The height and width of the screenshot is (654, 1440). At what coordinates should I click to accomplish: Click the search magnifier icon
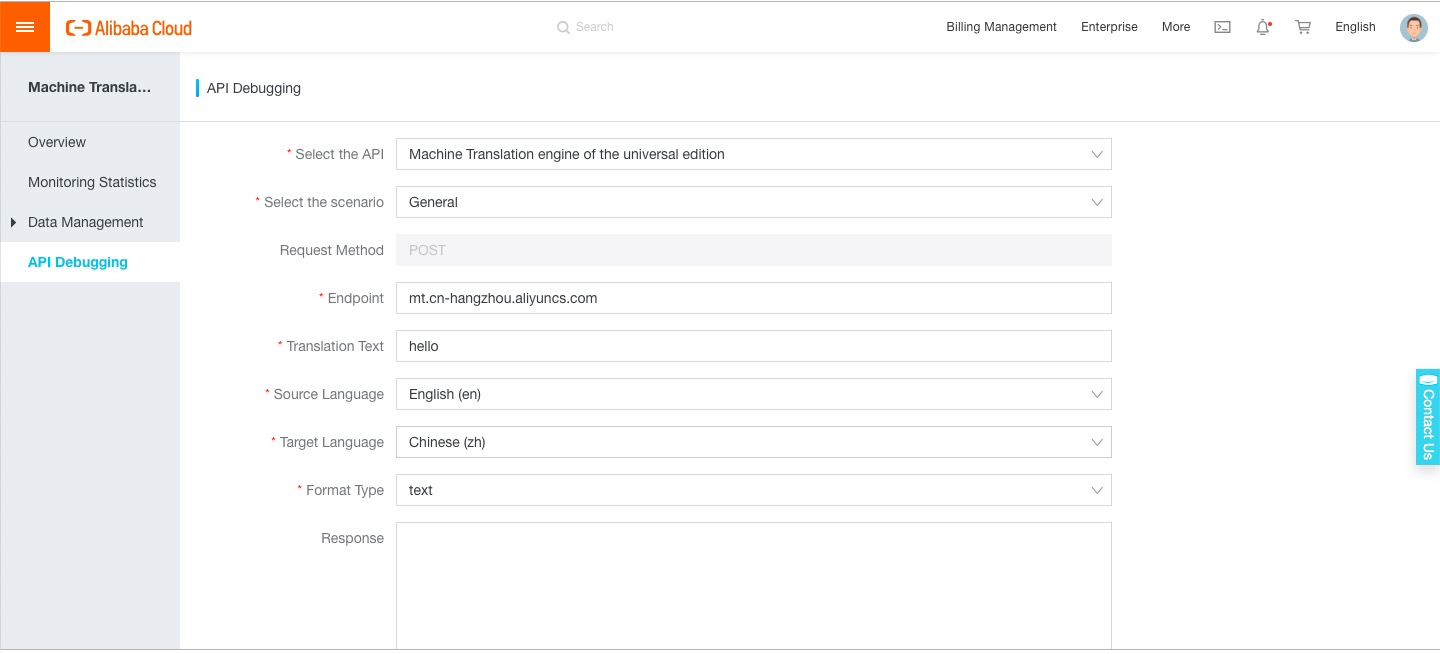pos(563,27)
